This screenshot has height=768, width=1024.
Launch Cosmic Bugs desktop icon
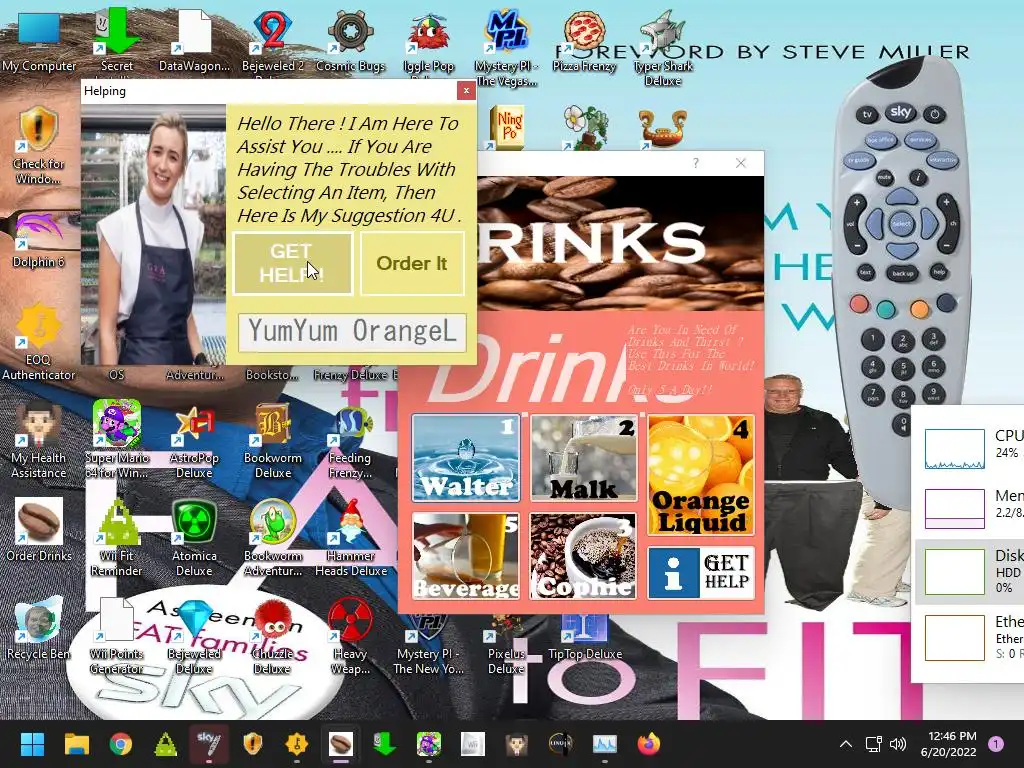[350, 40]
